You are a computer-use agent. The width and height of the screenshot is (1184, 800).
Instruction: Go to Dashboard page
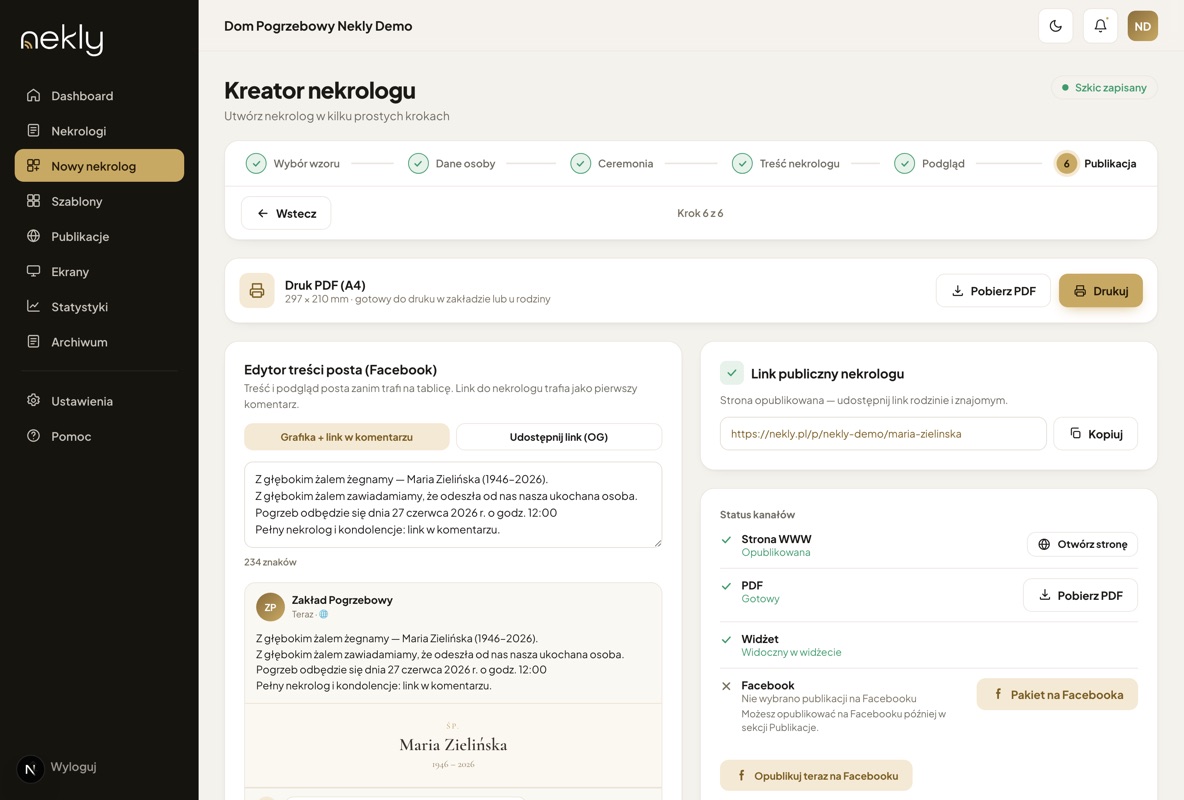pyautogui.click(x=99, y=95)
